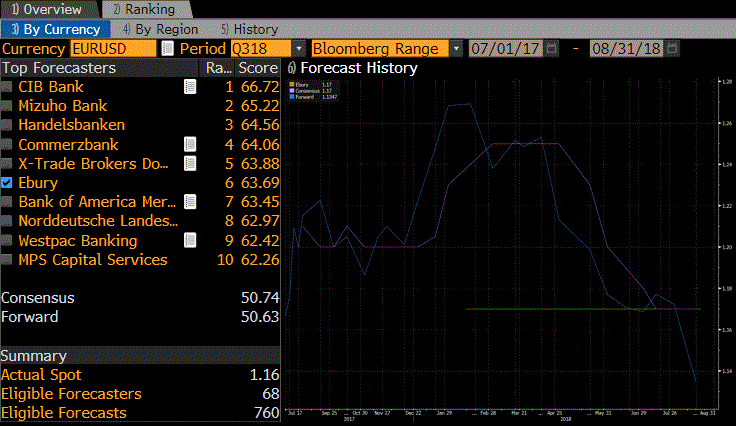Click Ebury yellow legend swatch
736x426 pixels.
(x=292, y=85)
